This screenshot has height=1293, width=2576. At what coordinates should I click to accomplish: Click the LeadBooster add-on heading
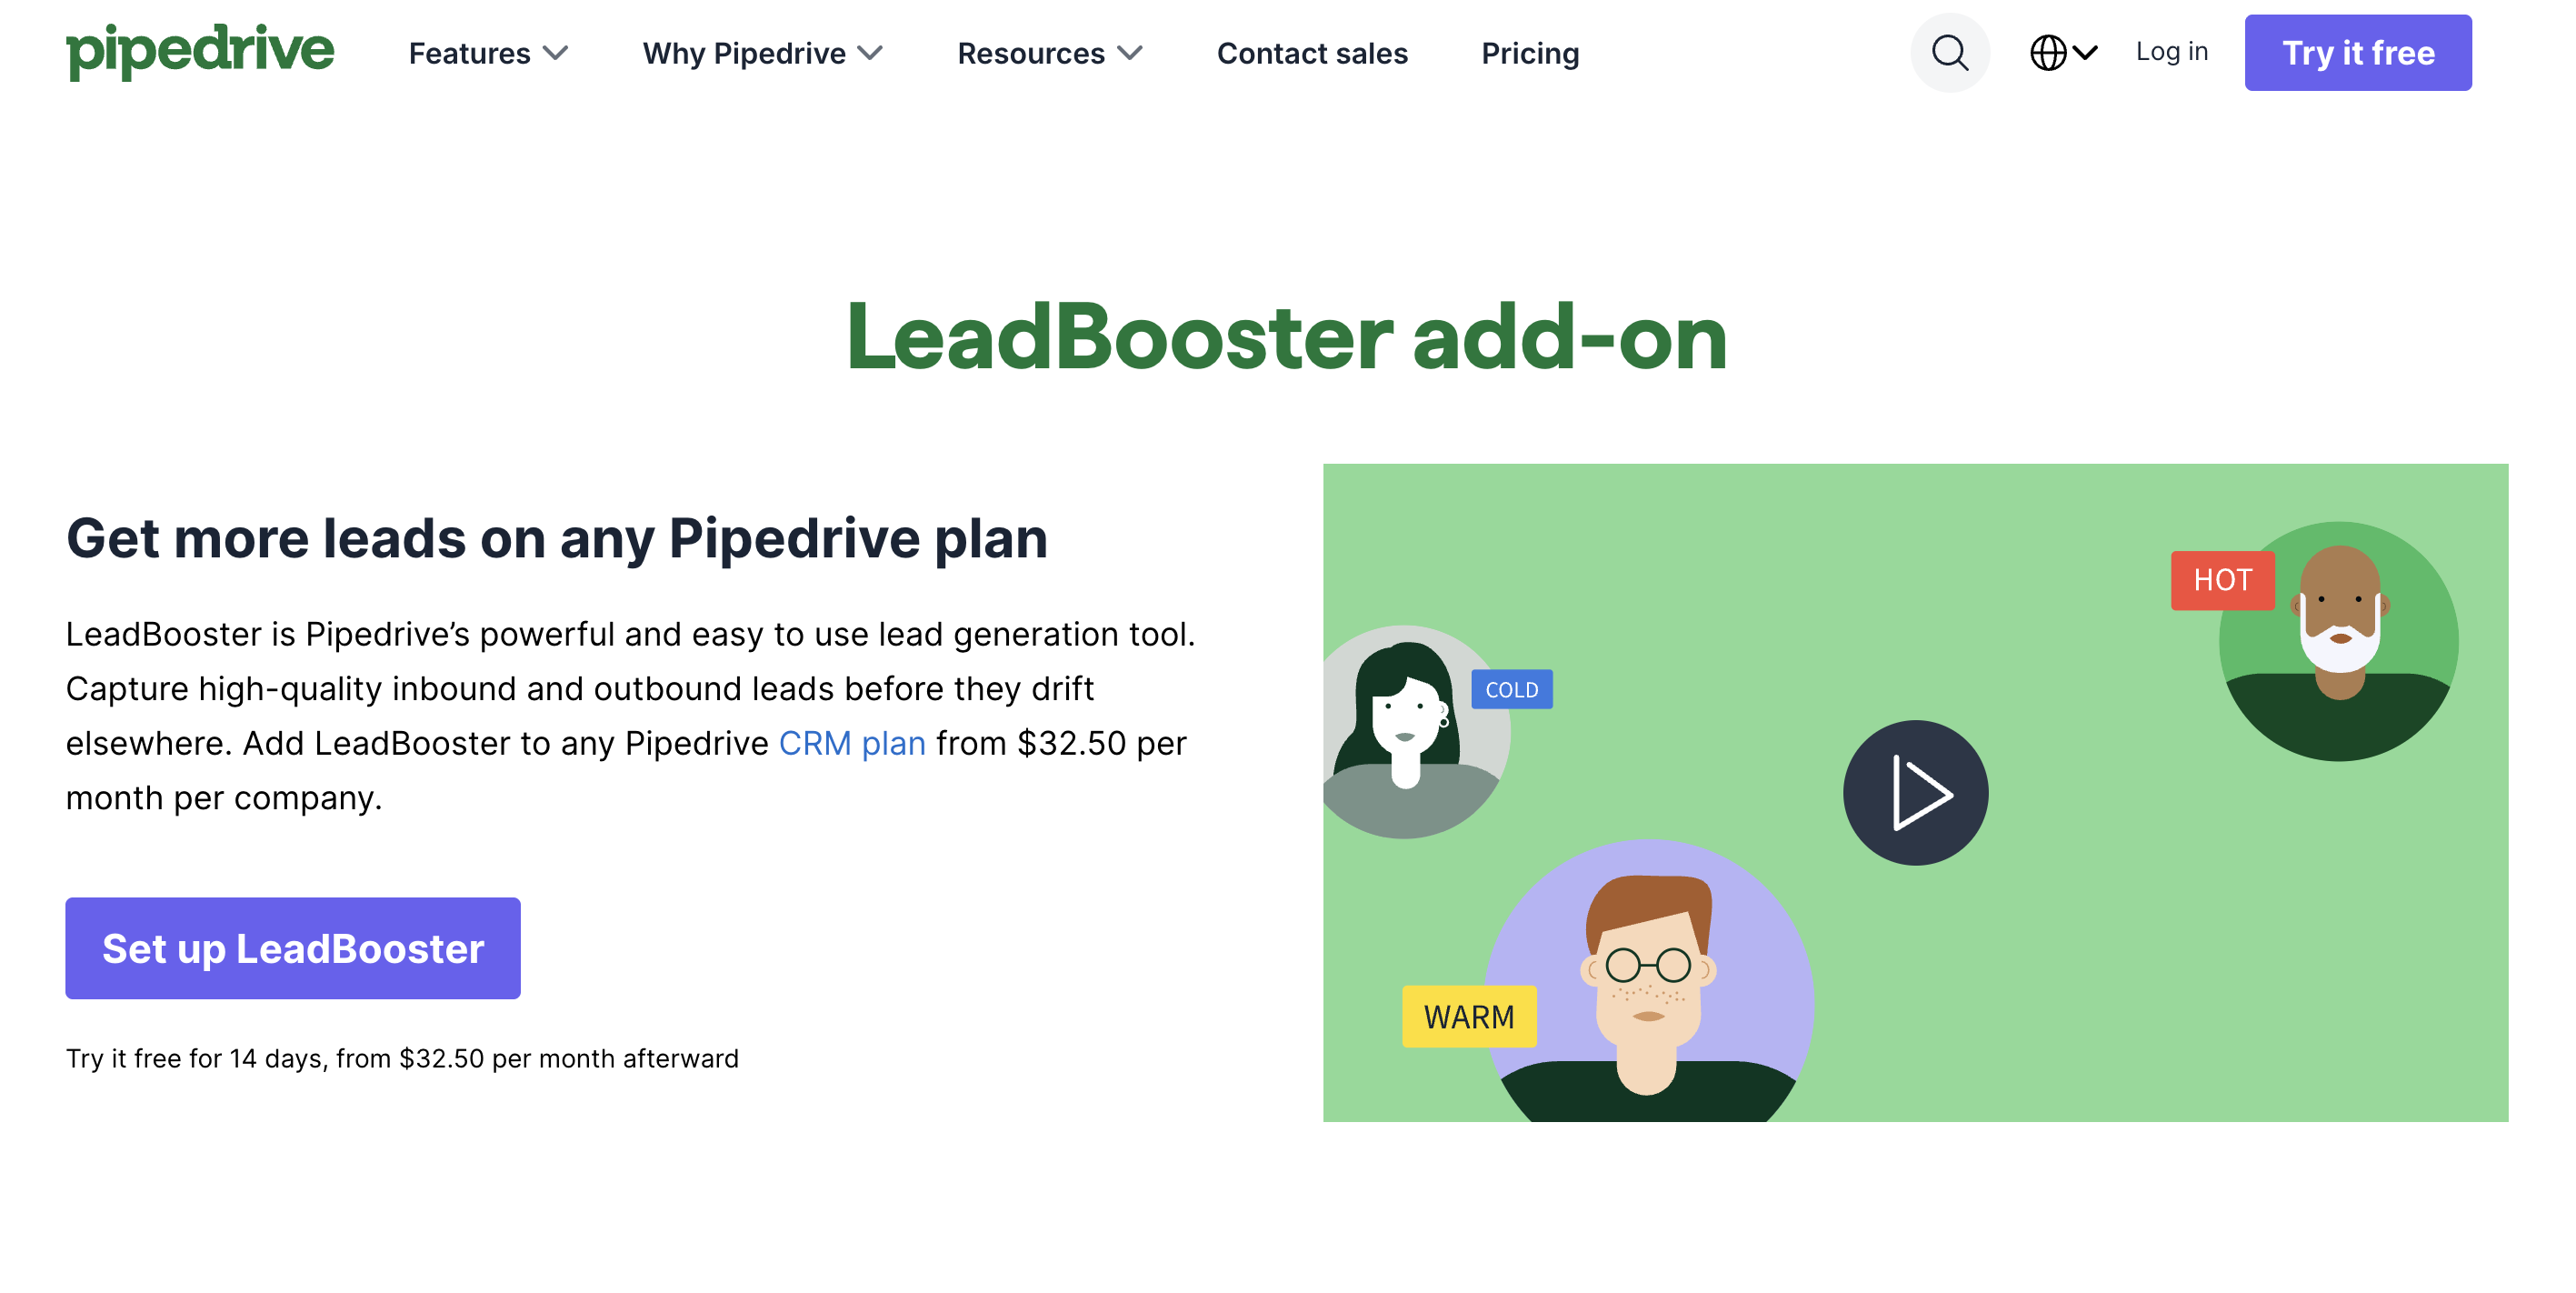click(1287, 336)
